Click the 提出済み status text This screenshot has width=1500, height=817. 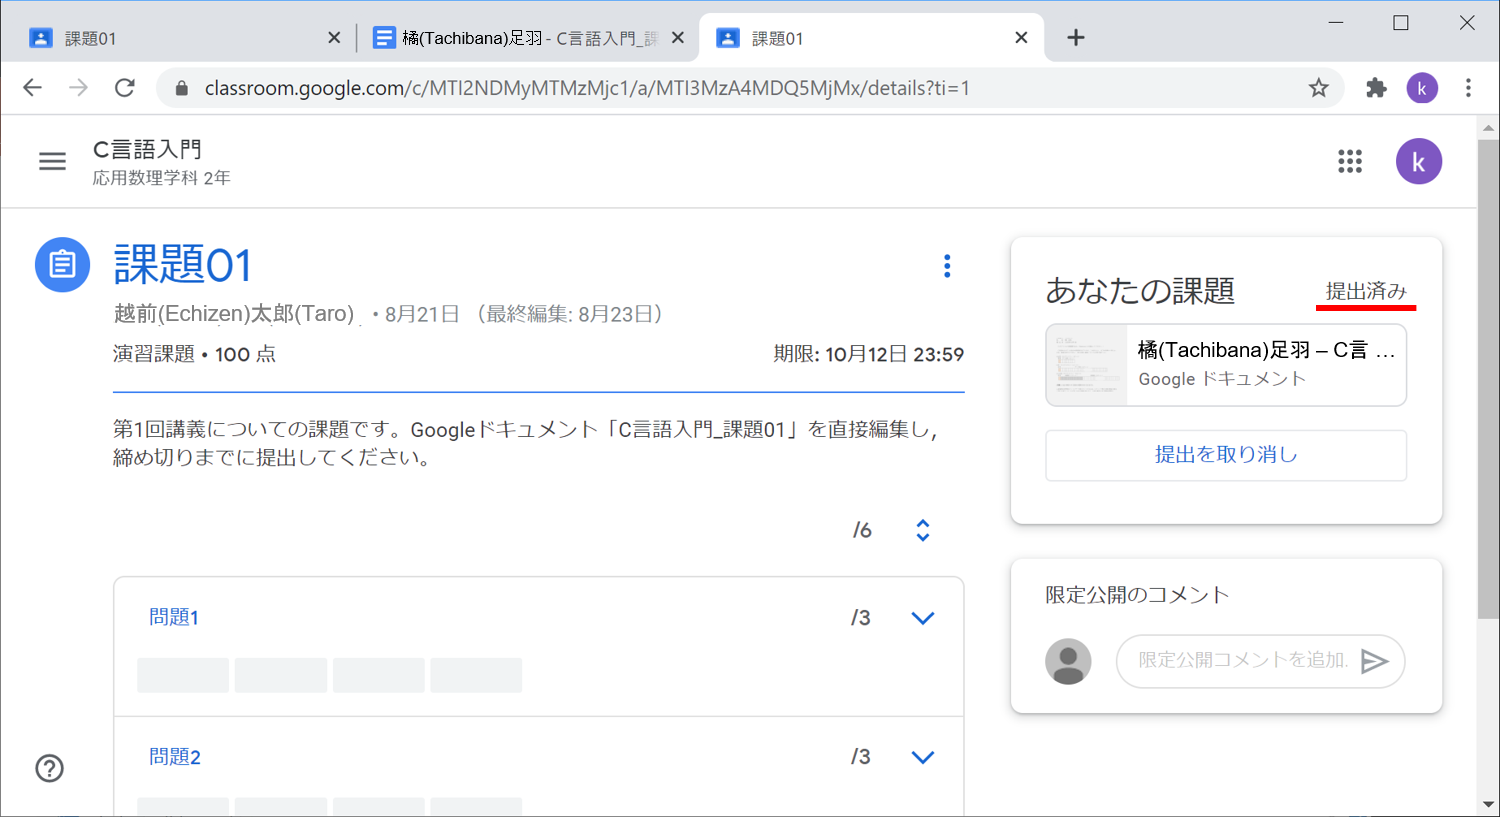1366,291
